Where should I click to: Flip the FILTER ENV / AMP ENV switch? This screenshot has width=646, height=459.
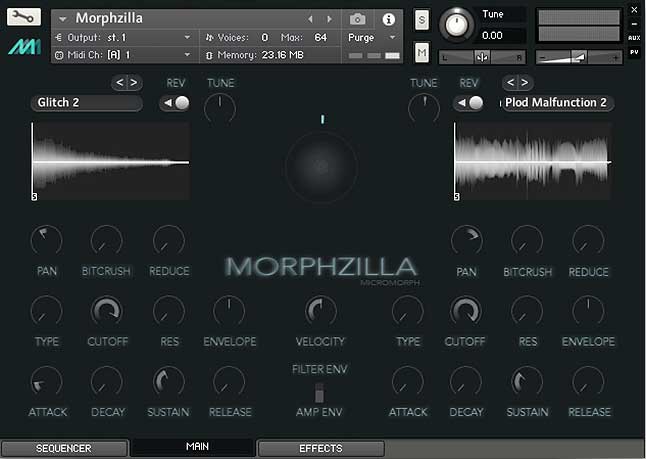pos(319,392)
